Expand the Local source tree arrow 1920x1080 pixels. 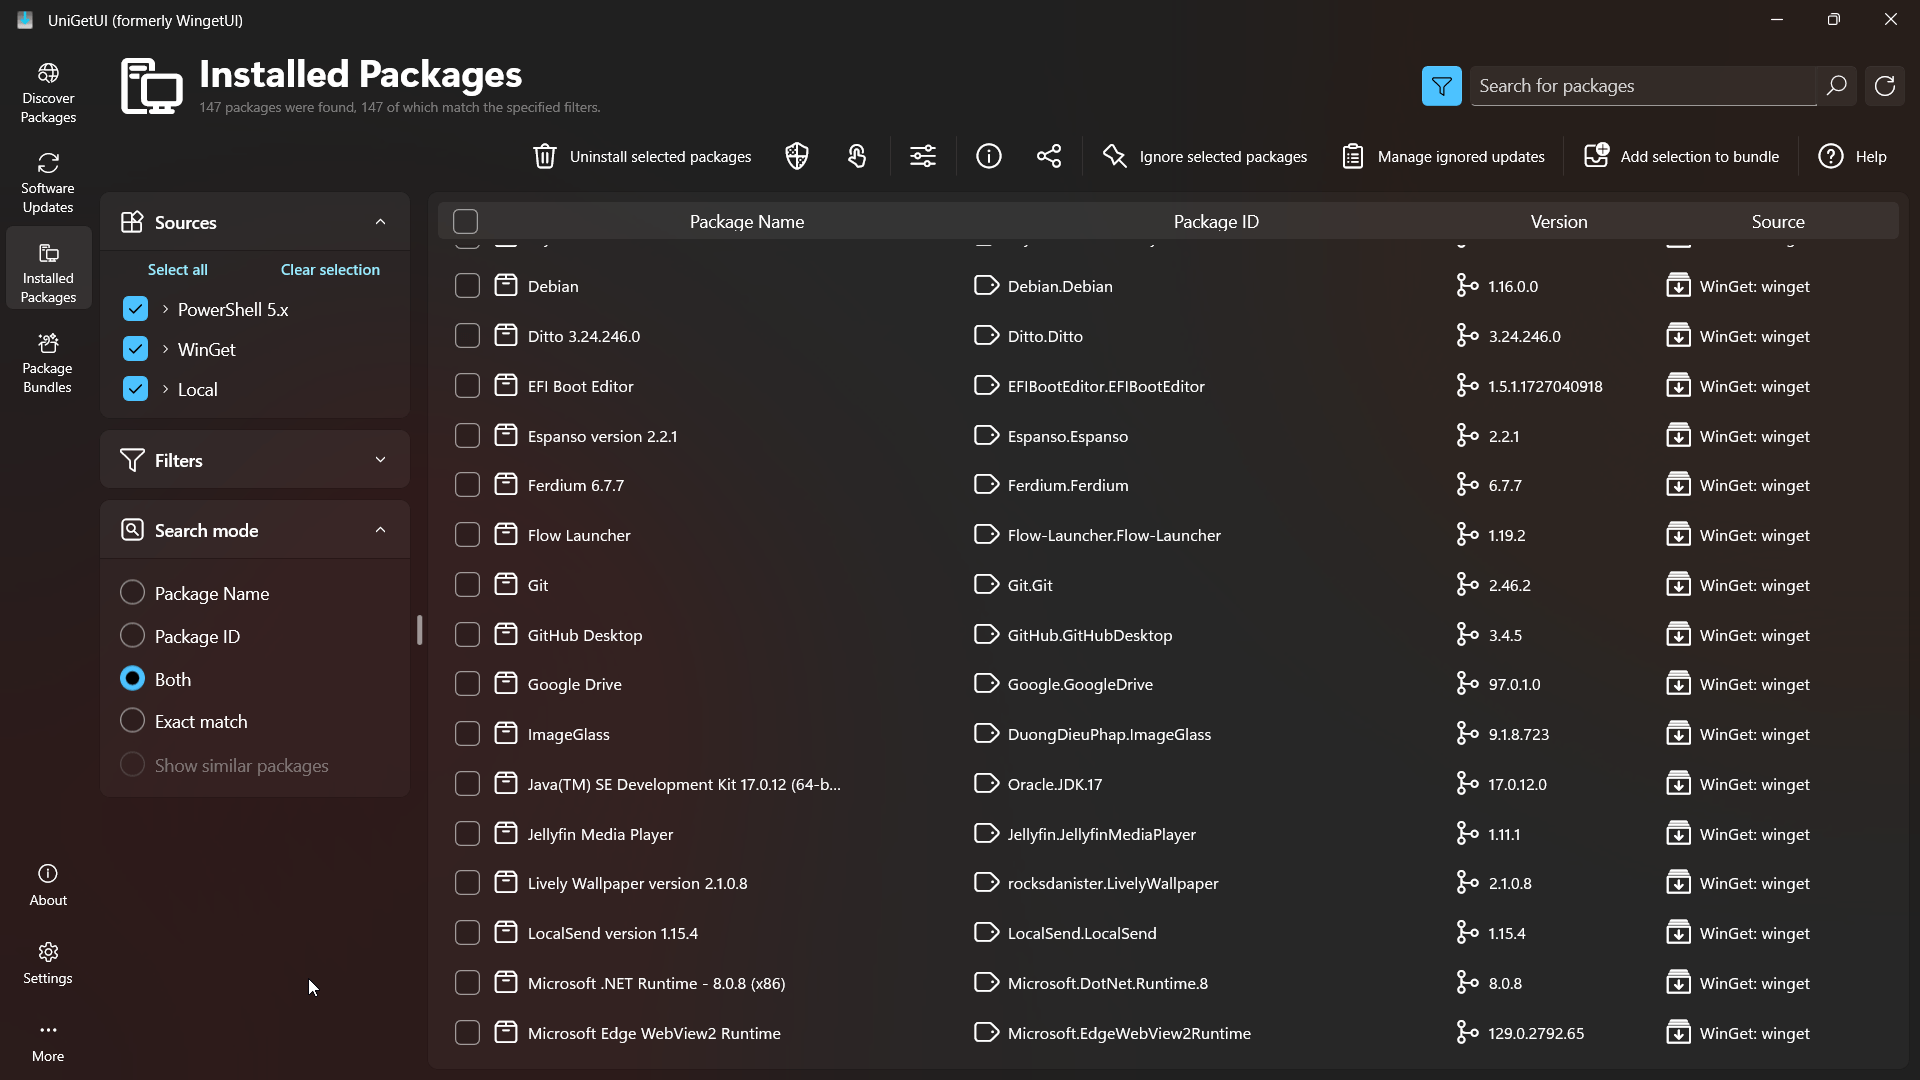click(x=165, y=389)
